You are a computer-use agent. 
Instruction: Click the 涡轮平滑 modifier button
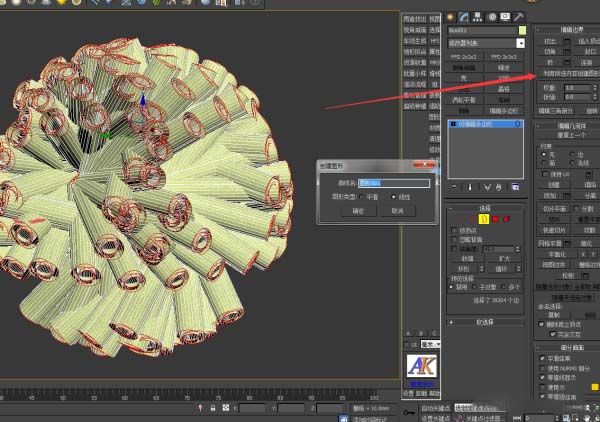(x=464, y=100)
